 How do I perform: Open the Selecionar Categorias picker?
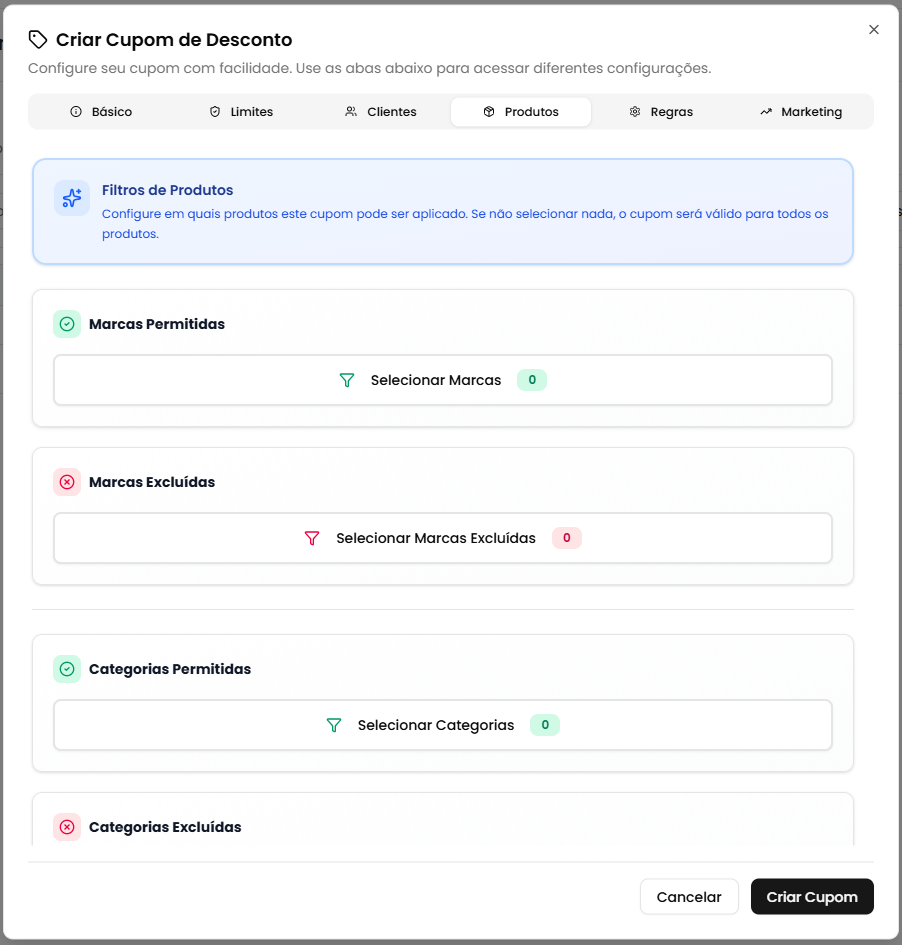442,725
